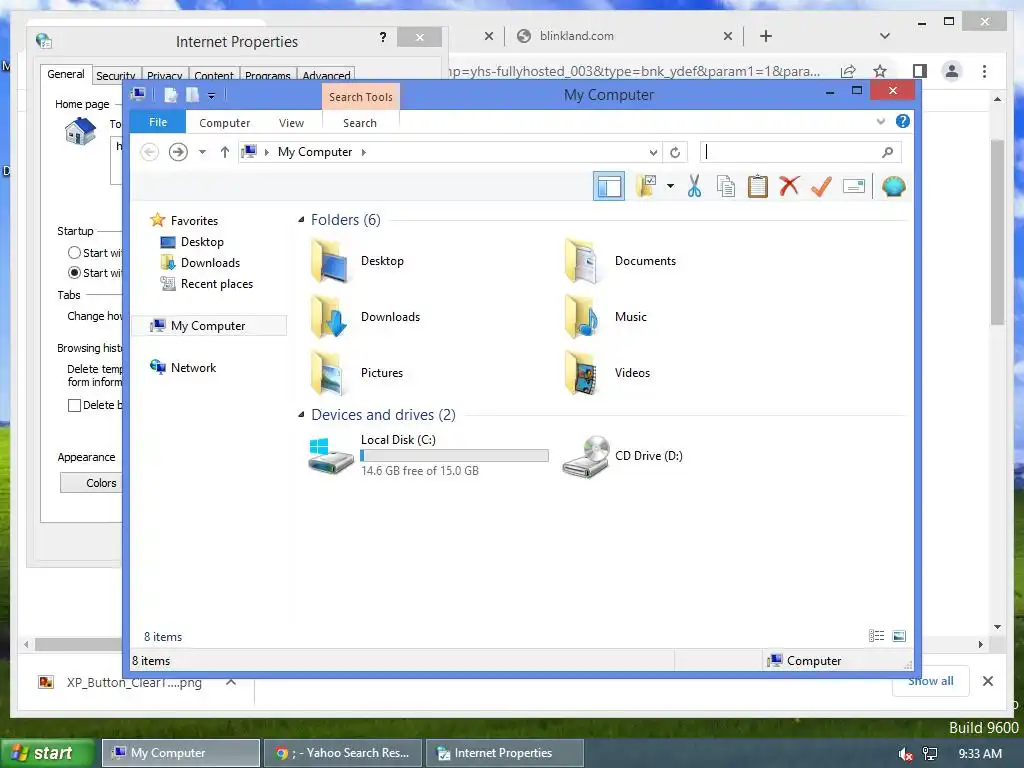Click the Classic Shell settings shell icon

[x=893, y=187]
